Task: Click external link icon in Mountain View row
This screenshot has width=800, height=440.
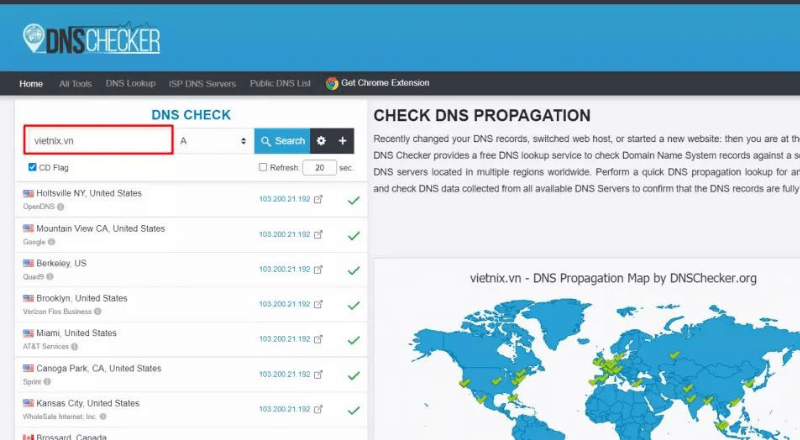Action: [318, 234]
